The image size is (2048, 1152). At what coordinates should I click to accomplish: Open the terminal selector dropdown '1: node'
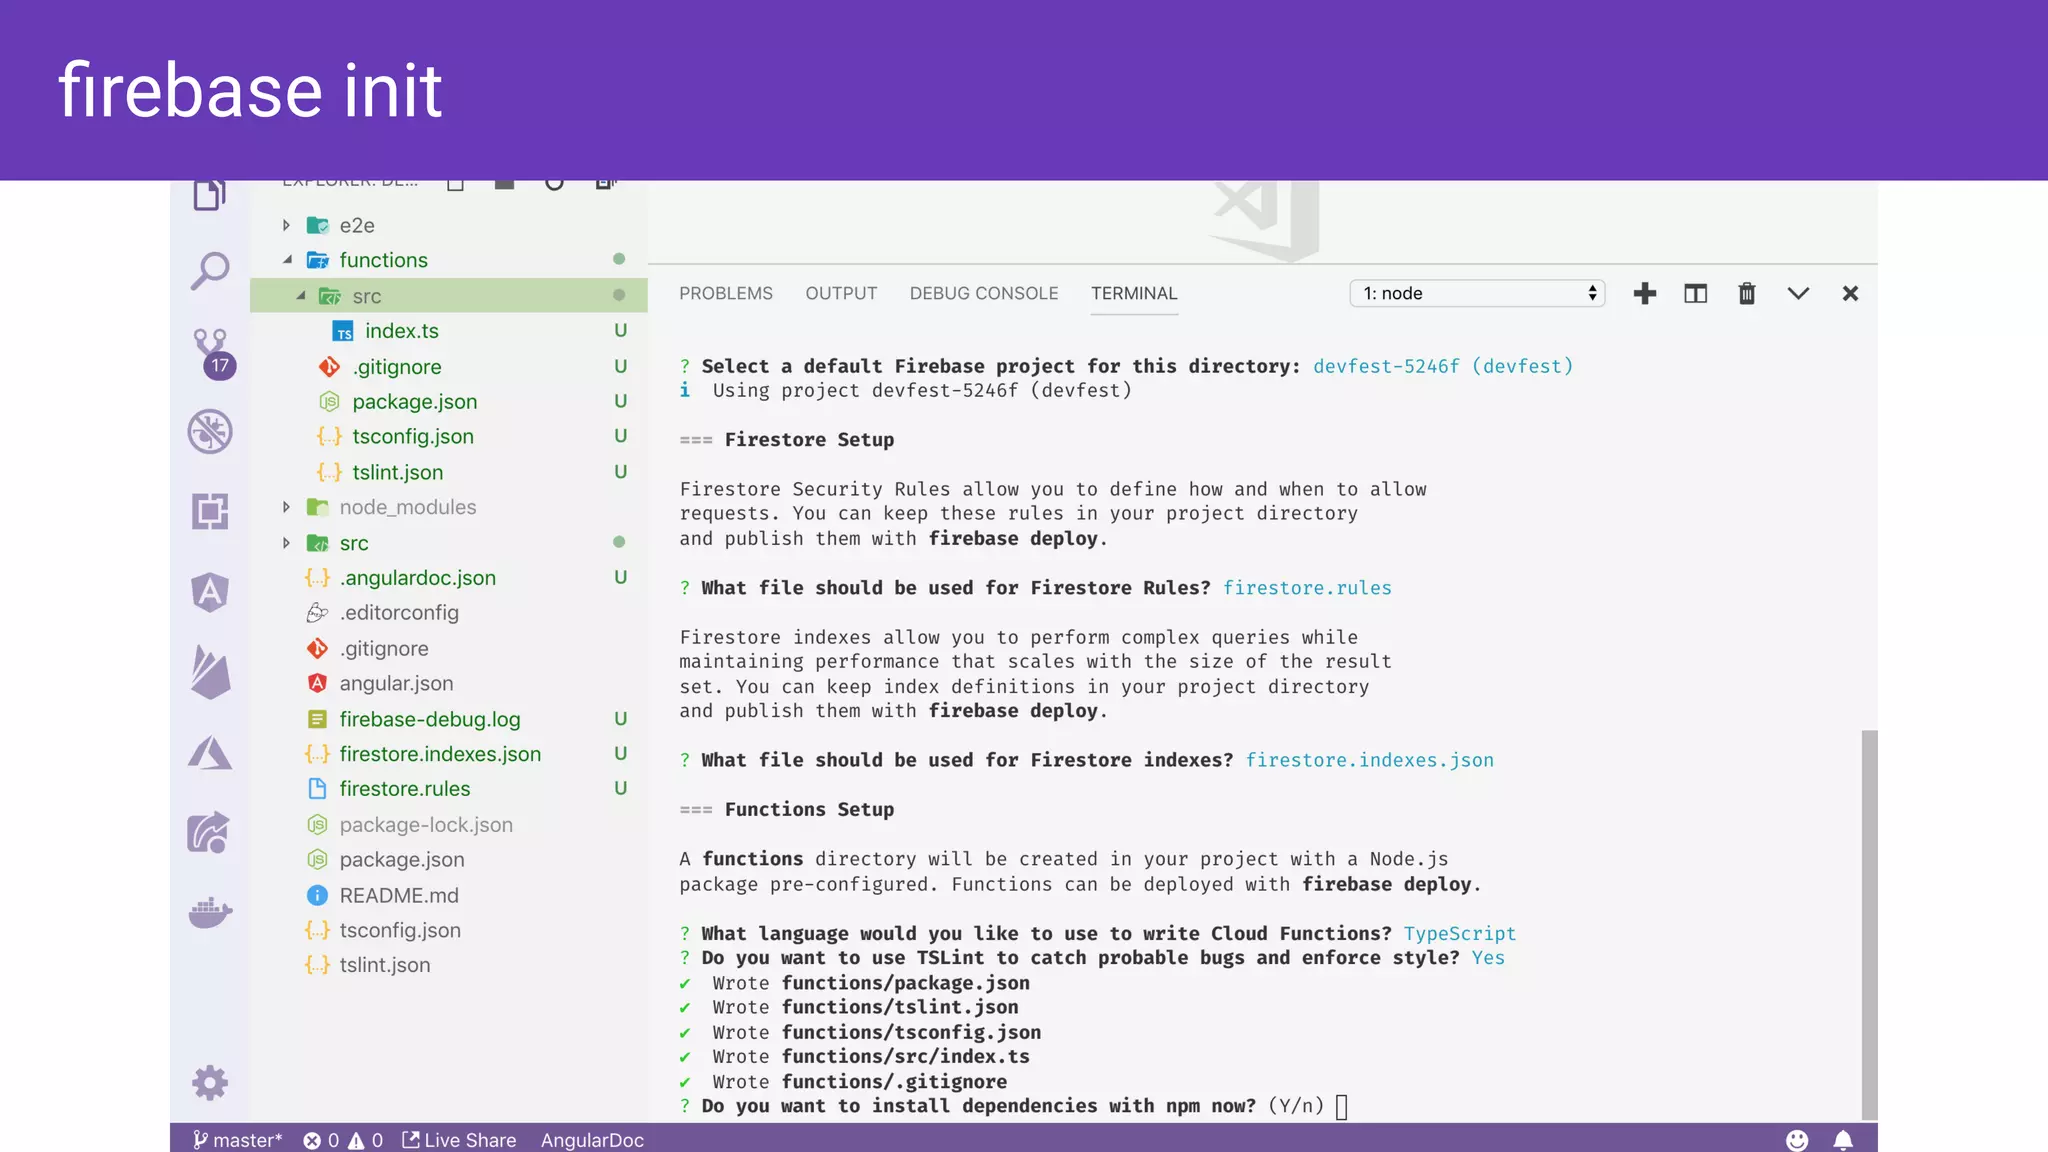1477,293
